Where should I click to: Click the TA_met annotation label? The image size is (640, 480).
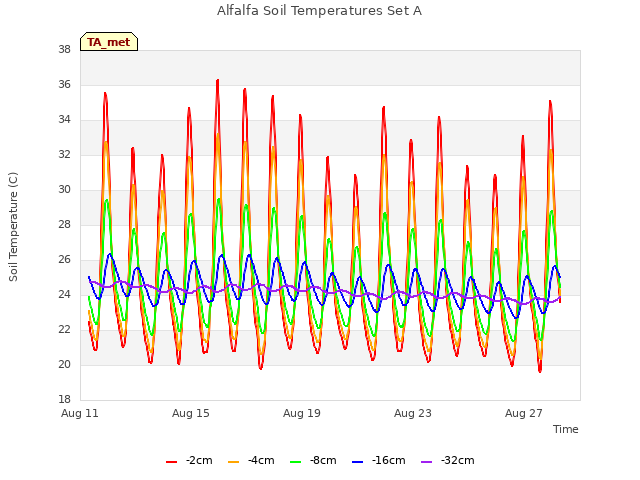tap(109, 42)
